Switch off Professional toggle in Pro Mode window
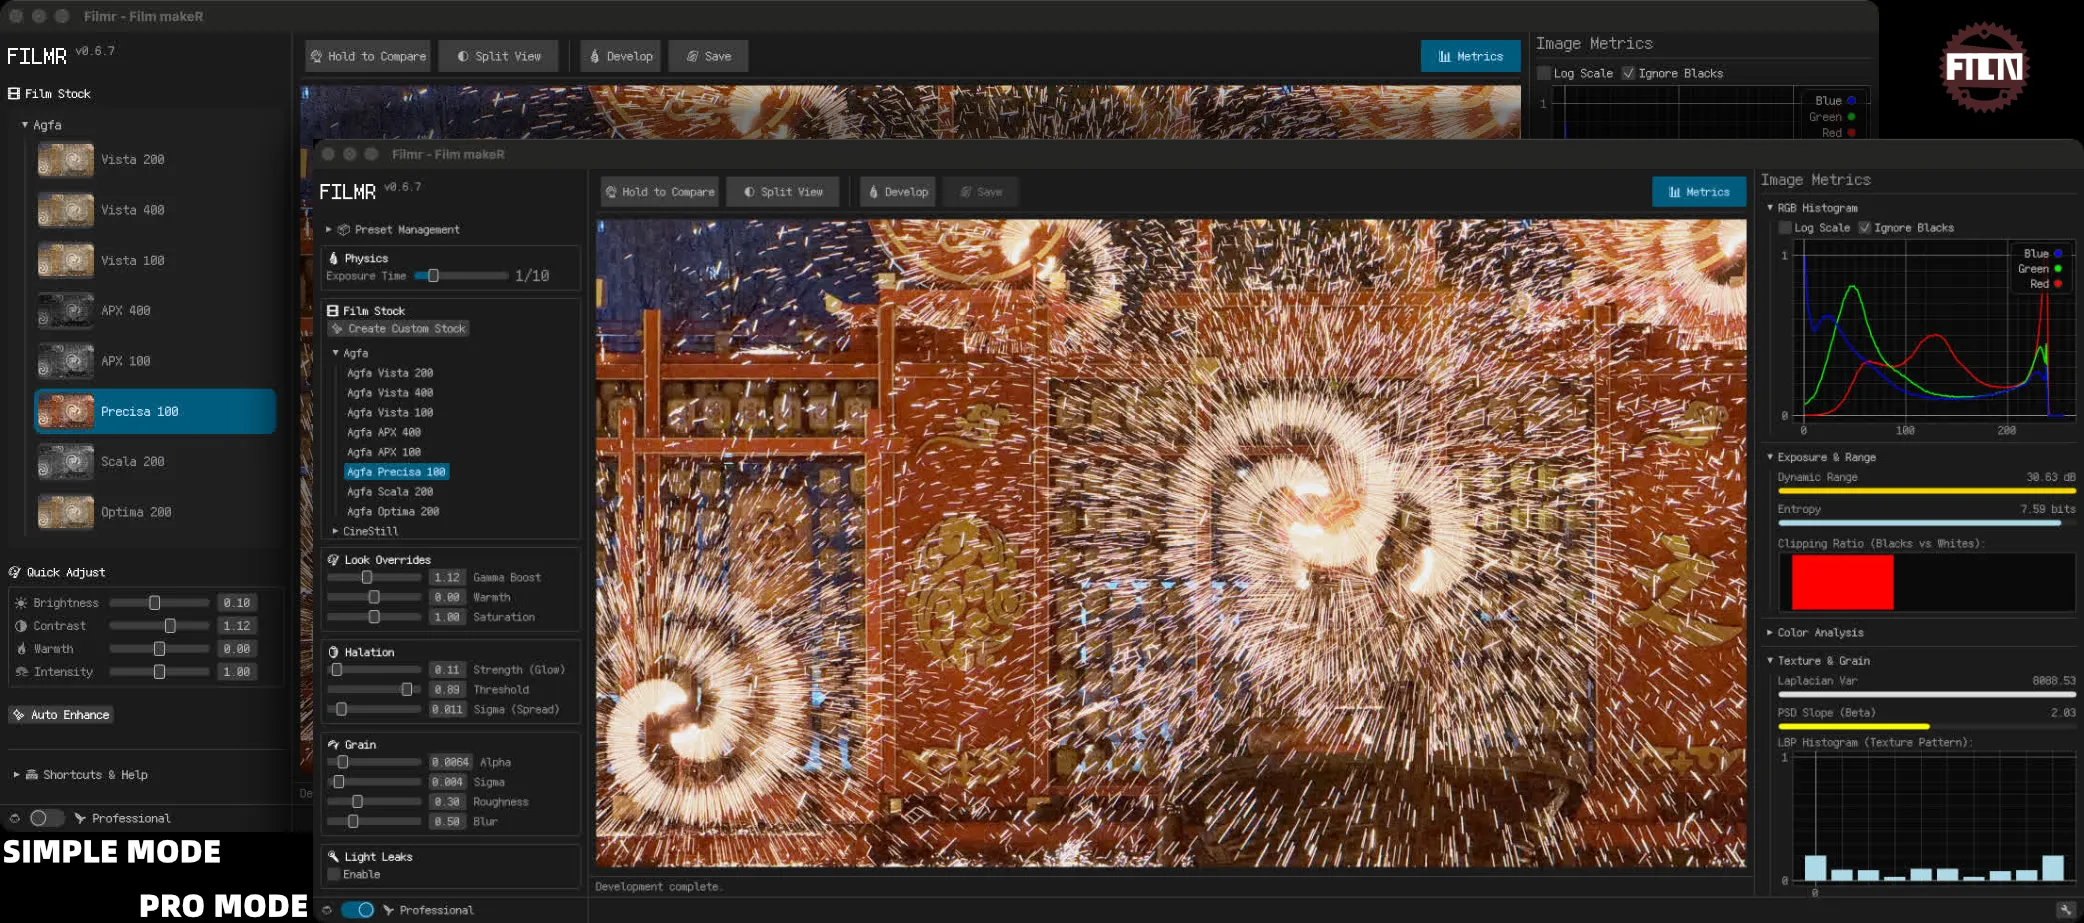The height and width of the screenshot is (923, 2084). click(x=357, y=910)
